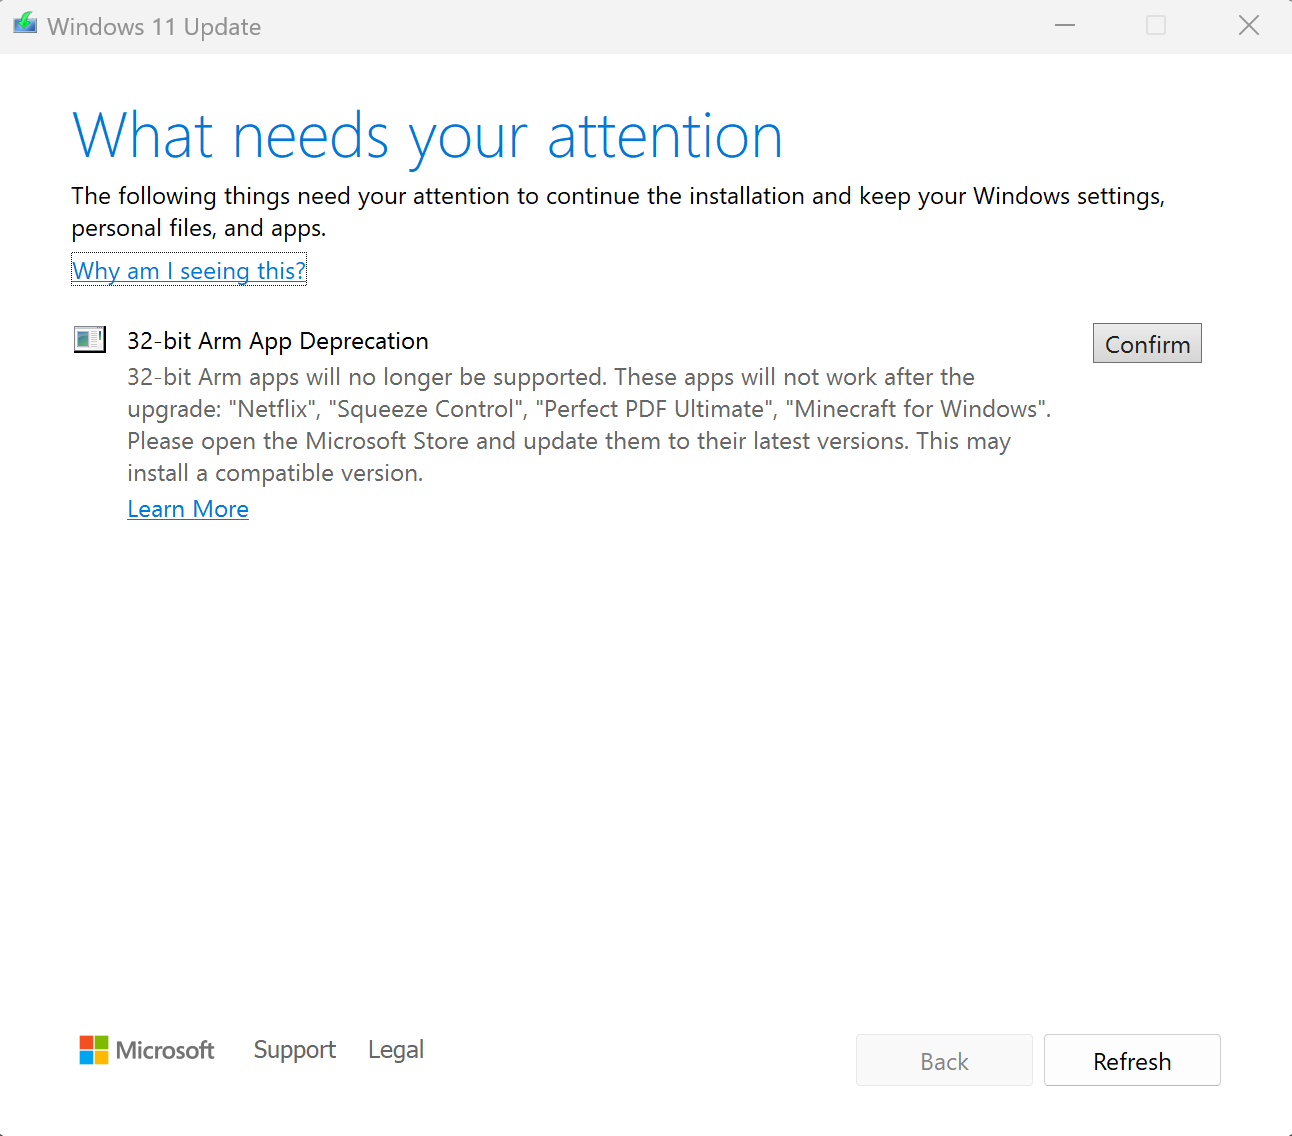Click the 'Windows 11 Update' title bar text
Image resolution: width=1292 pixels, height=1136 pixels.
coord(154,27)
